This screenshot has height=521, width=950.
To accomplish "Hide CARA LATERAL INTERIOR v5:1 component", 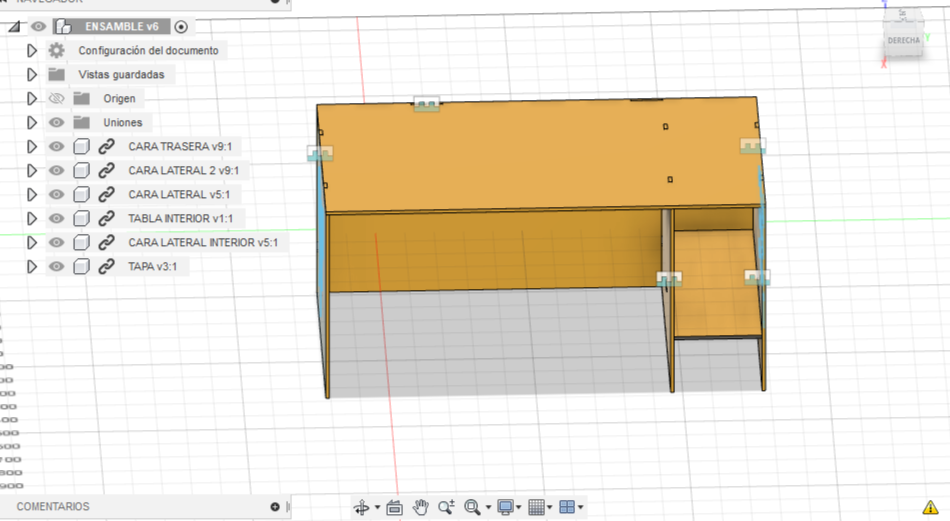I will tap(56, 242).
